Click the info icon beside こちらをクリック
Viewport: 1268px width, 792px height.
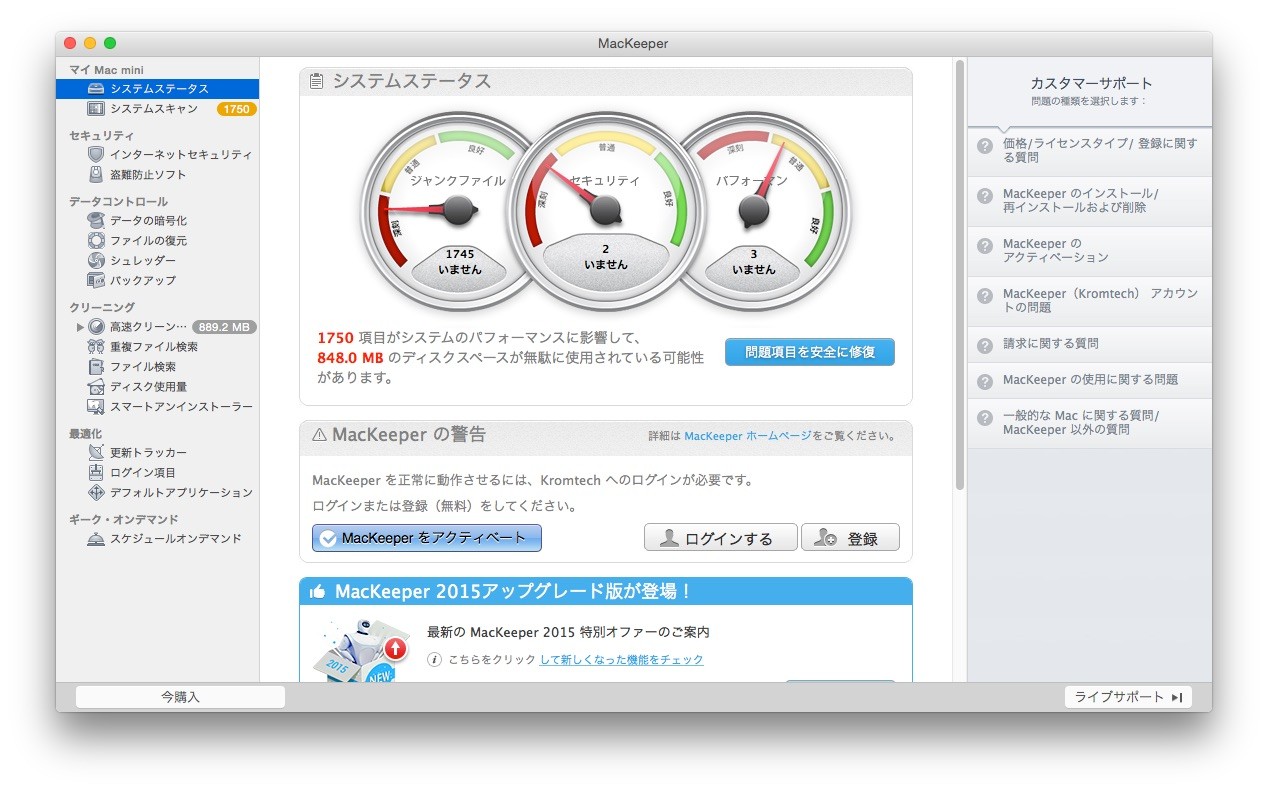[x=435, y=660]
